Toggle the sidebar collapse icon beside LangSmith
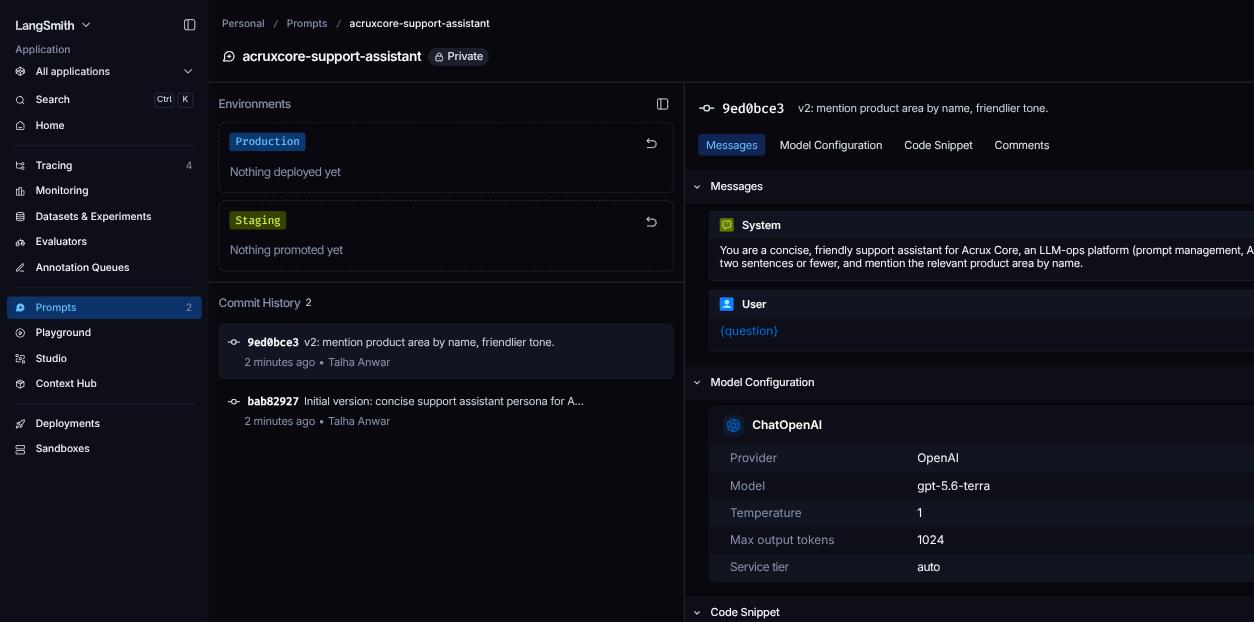Image resolution: width=1254 pixels, height=622 pixels. click(x=190, y=25)
